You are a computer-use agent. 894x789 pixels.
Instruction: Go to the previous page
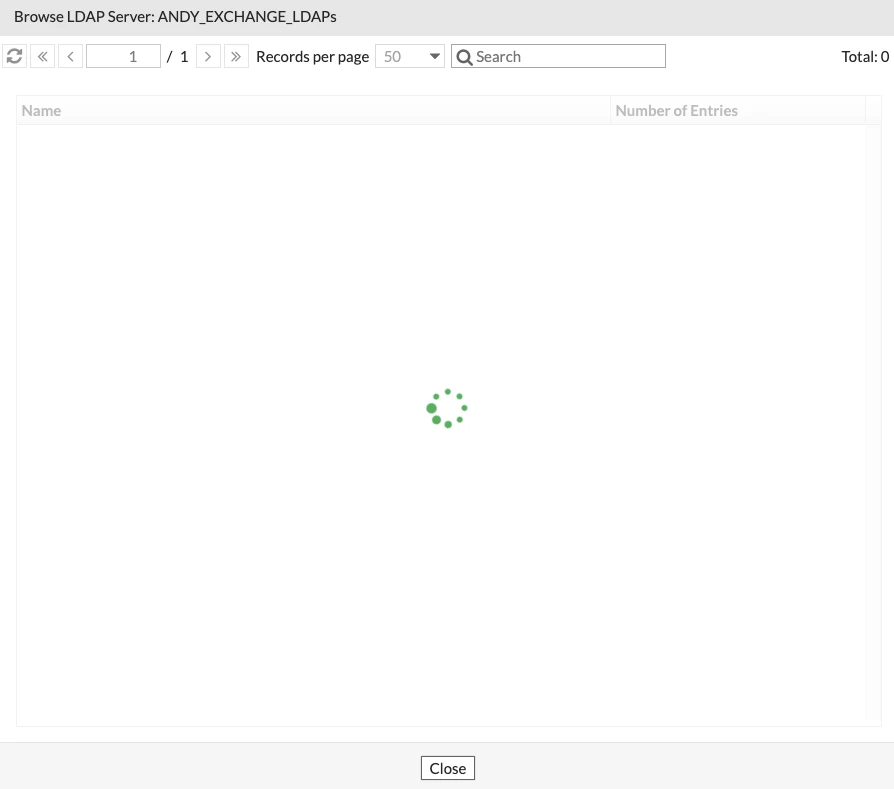(x=71, y=56)
